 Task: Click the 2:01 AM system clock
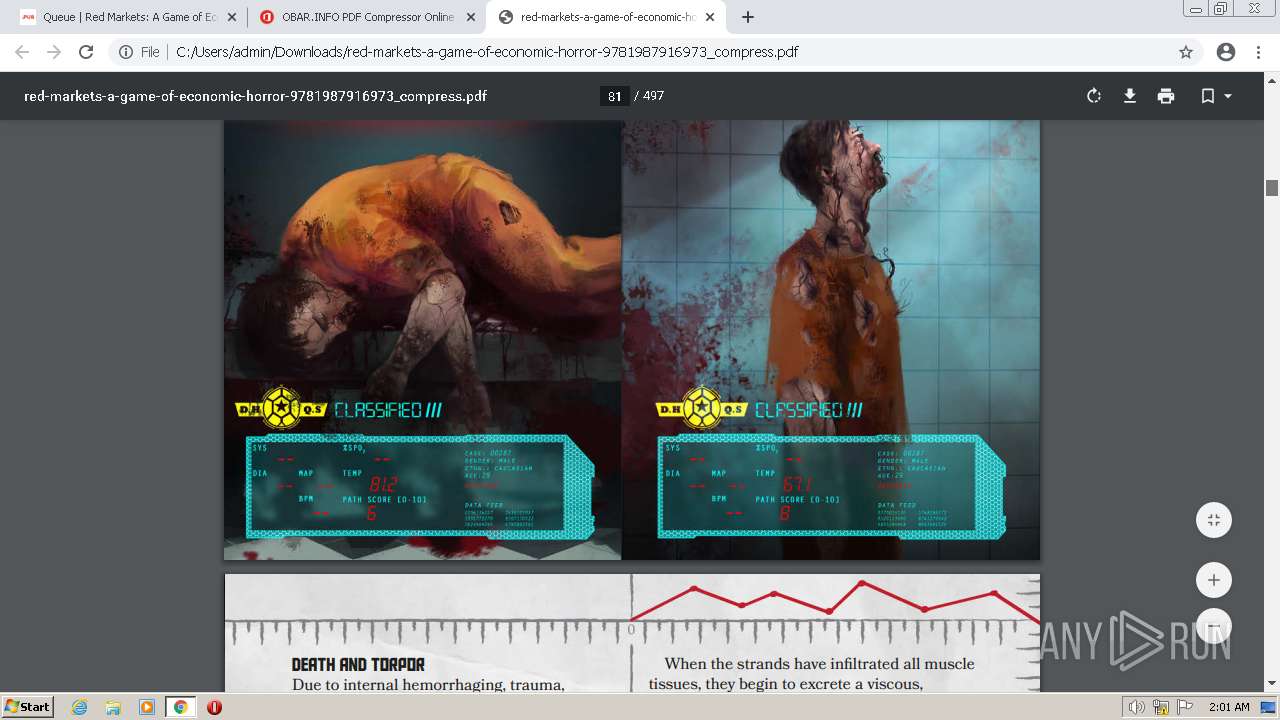pyautogui.click(x=1229, y=707)
